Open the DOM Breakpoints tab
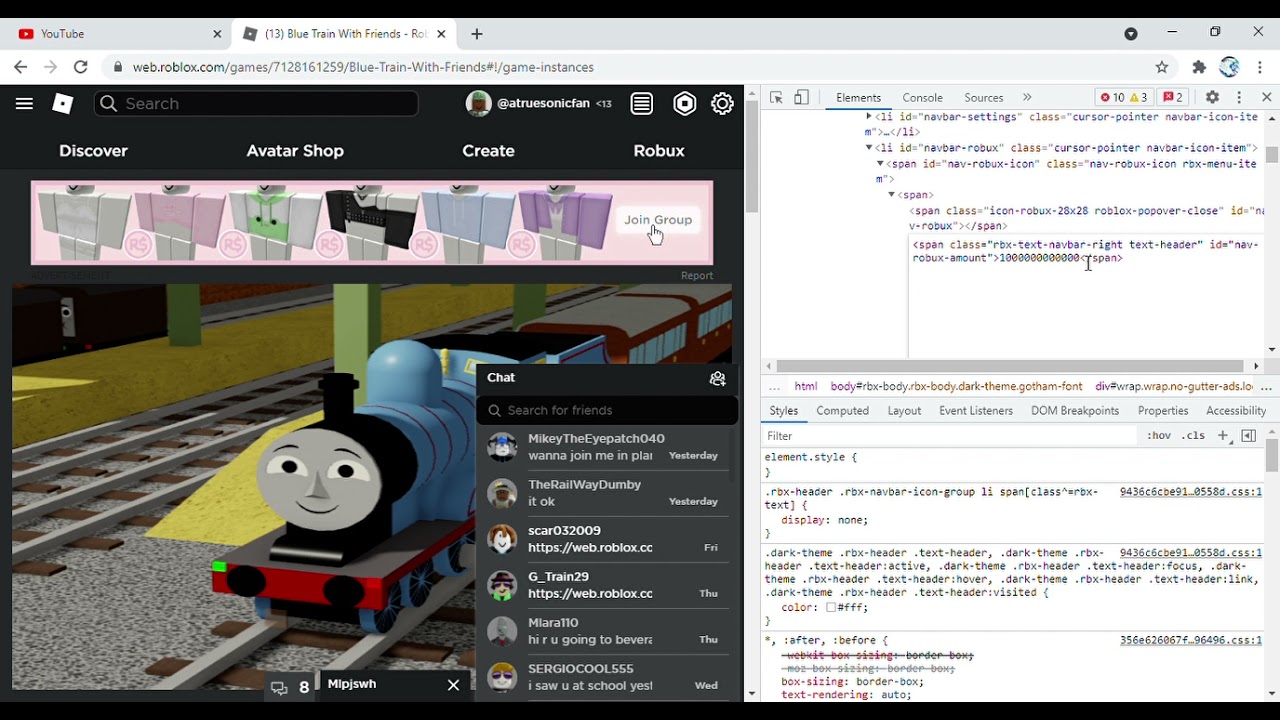Screen dimensions: 1280x720 click(1075, 411)
